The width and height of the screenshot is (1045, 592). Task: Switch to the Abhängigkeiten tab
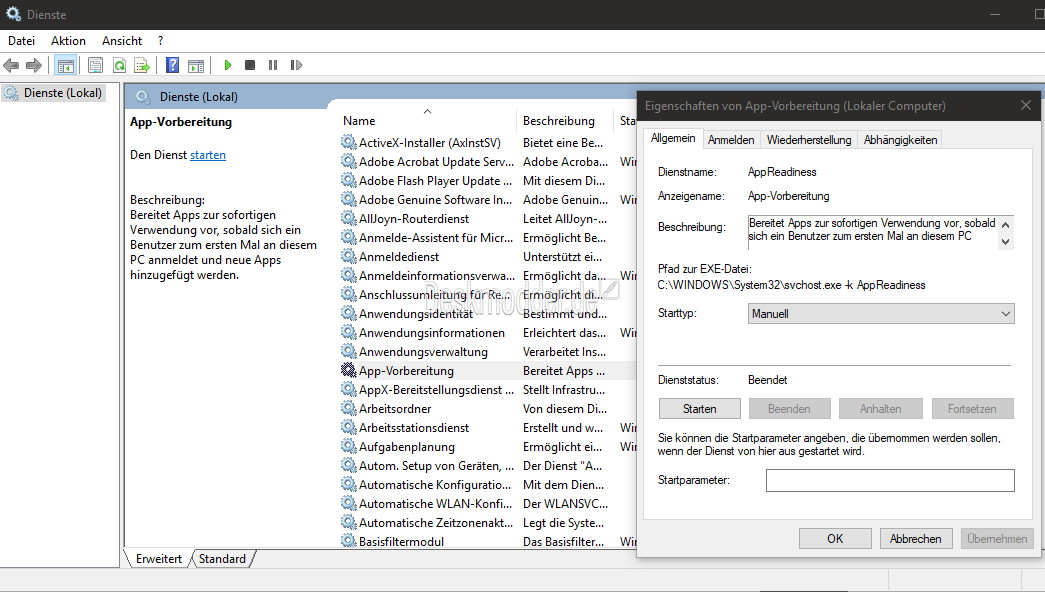(900, 139)
